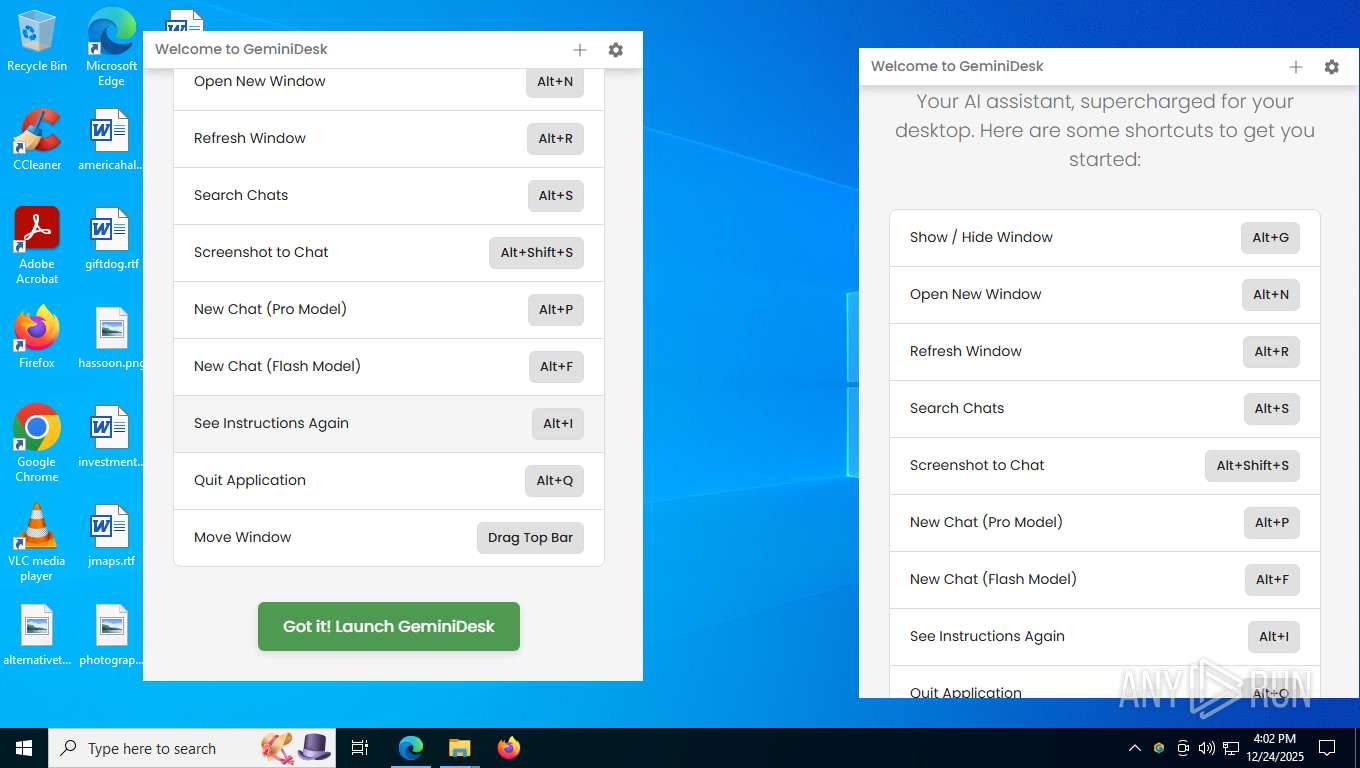Click Alt+Shift+S badge in left window
1360x768 pixels.
(536, 253)
